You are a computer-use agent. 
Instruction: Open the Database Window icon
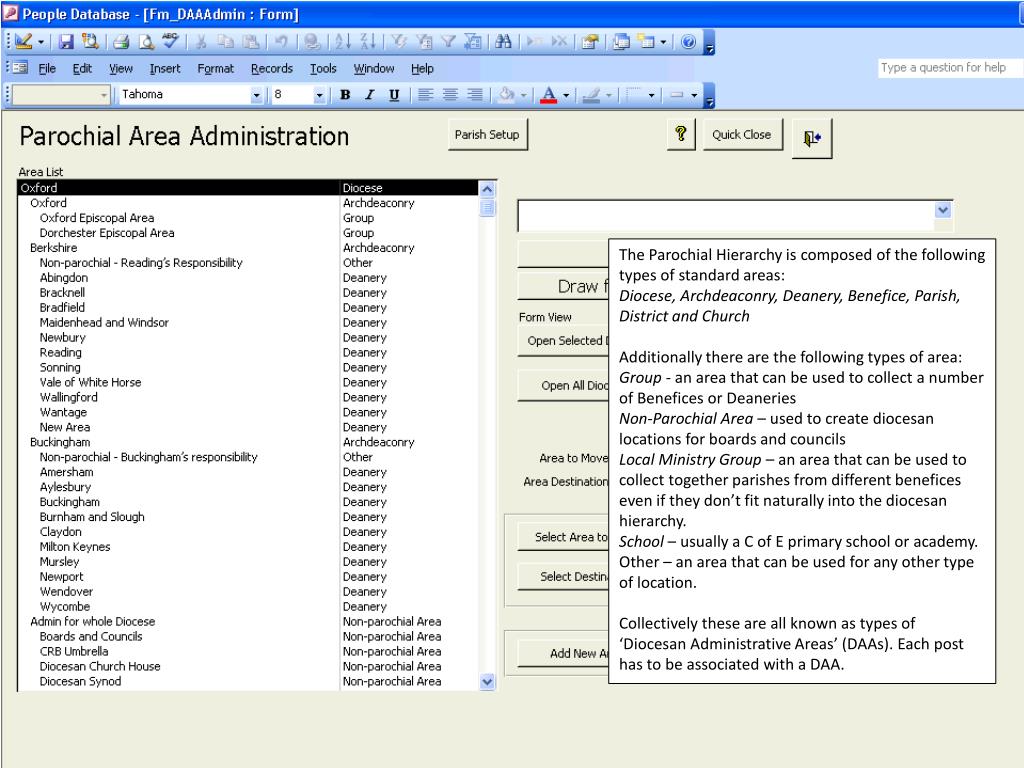tap(621, 42)
